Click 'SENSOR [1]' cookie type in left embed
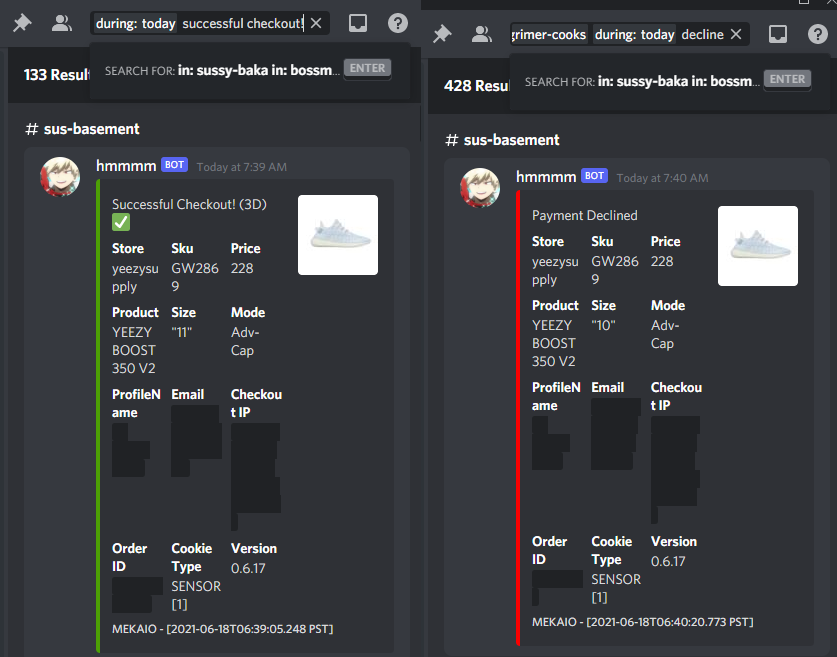837x657 pixels. coord(196,595)
